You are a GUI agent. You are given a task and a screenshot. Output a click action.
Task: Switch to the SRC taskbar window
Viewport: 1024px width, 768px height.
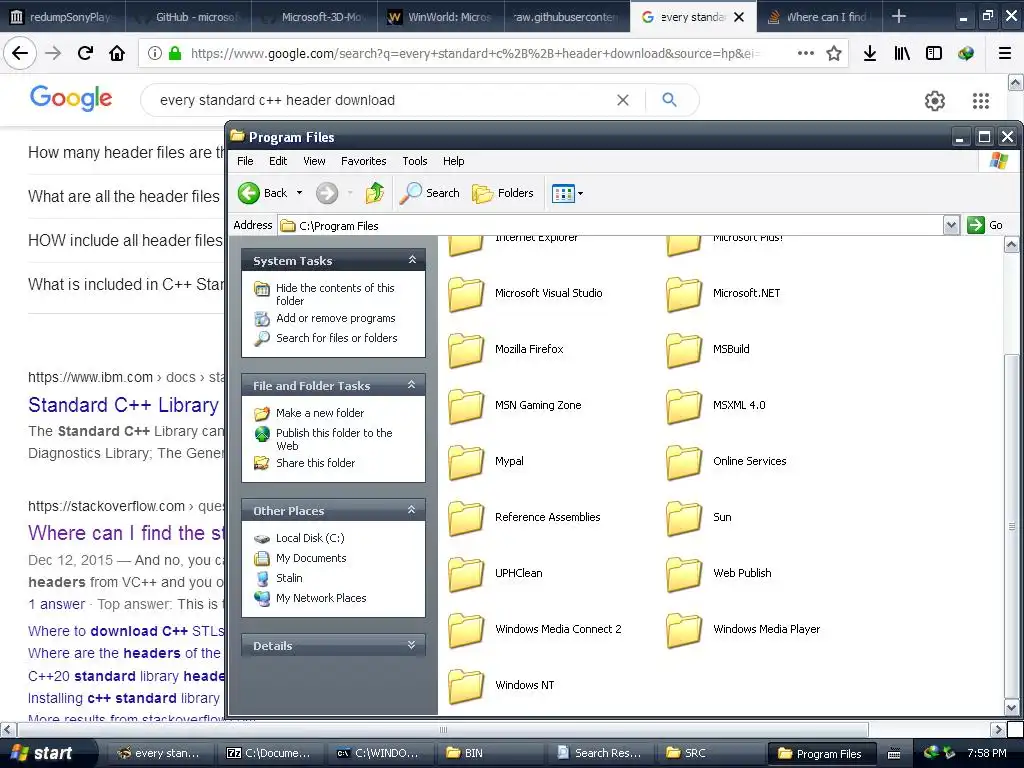pyautogui.click(x=707, y=753)
